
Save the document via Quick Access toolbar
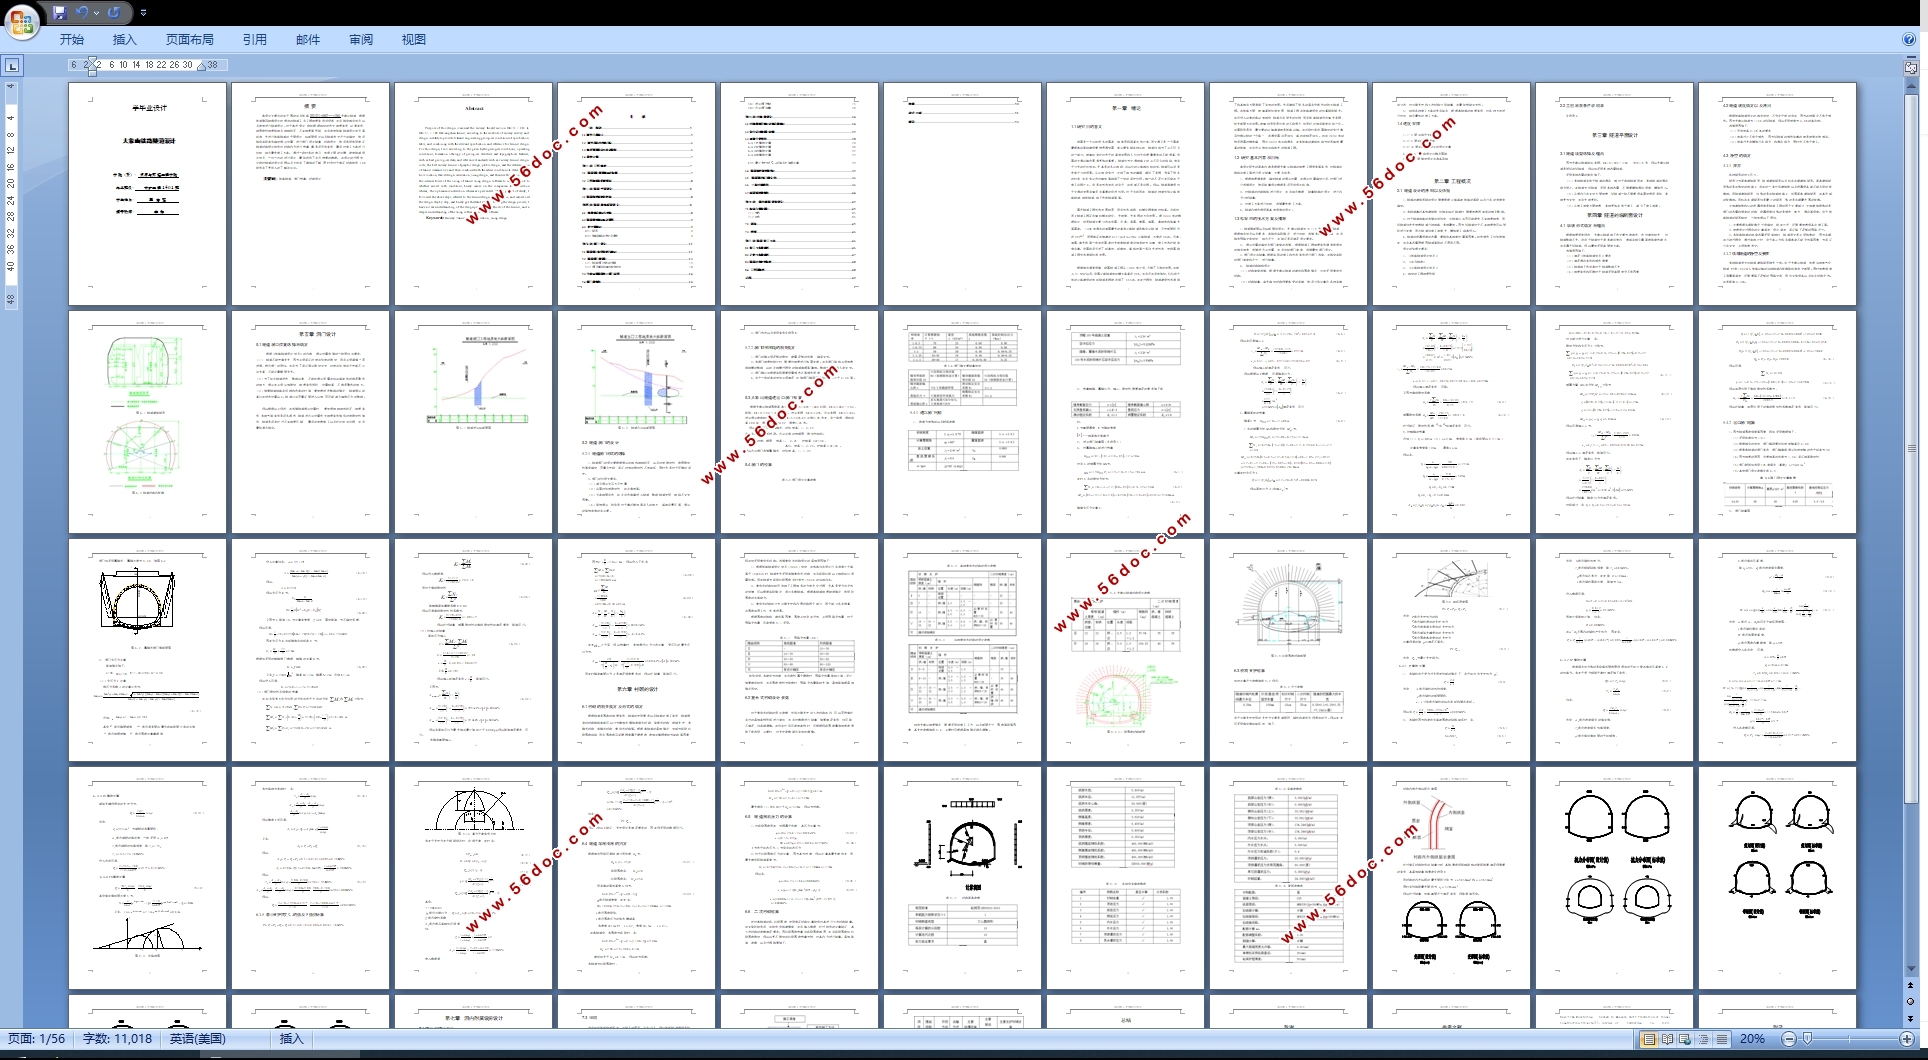59,13
